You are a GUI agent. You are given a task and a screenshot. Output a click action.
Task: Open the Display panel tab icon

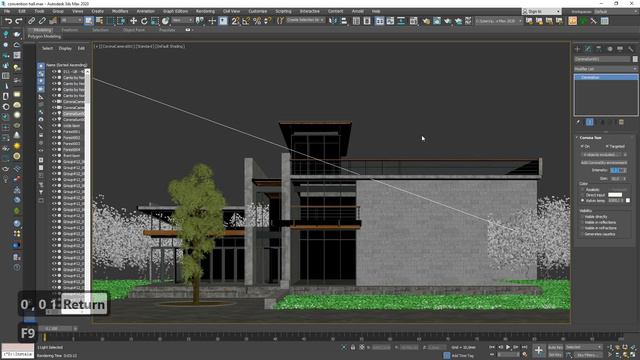[x=620, y=49]
